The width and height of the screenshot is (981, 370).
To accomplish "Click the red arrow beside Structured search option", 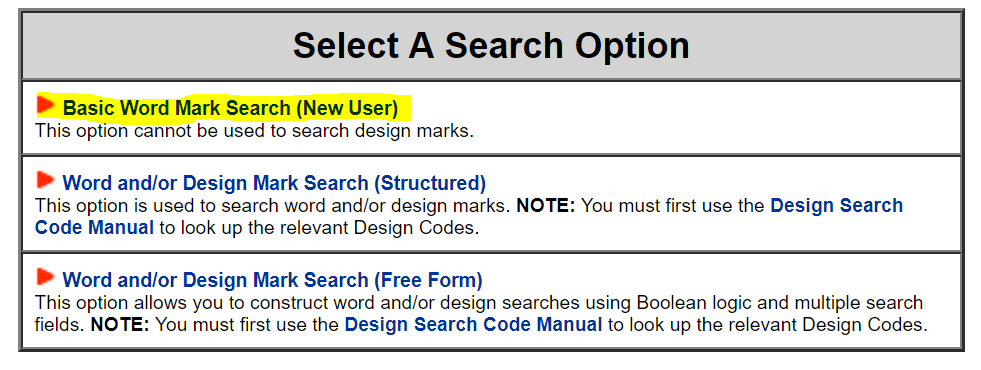I will click(46, 180).
